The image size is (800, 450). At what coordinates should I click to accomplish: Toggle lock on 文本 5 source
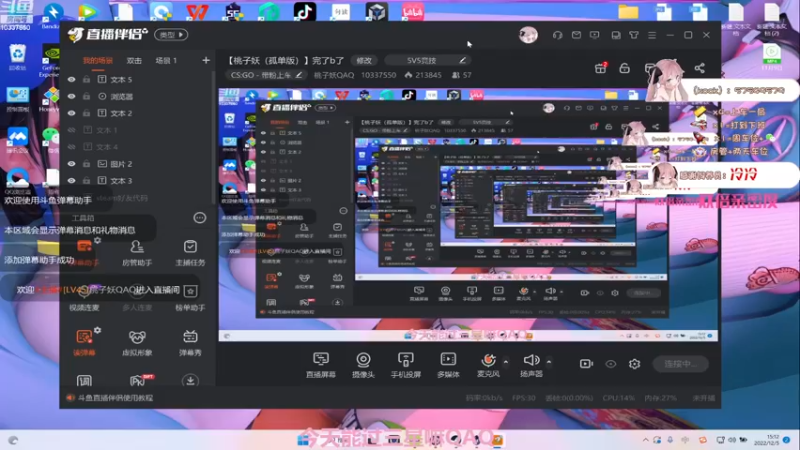pos(87,80)
